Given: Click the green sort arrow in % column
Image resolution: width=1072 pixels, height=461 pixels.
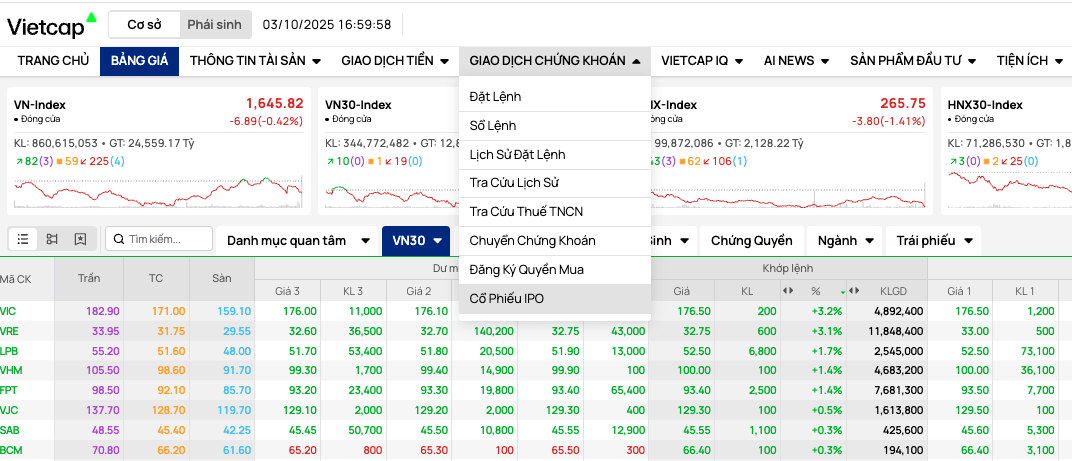Looking at the screenshot, I should click(x=842, y=291).
